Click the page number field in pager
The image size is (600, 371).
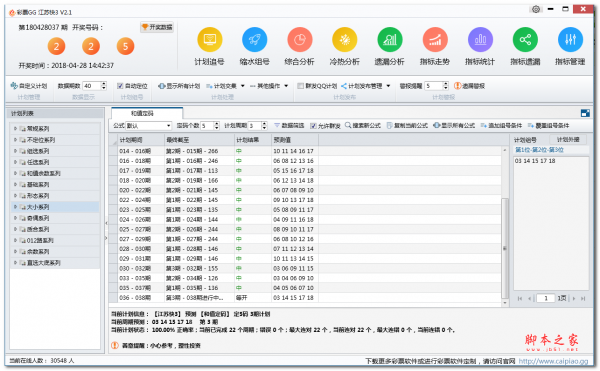(545, 298)
